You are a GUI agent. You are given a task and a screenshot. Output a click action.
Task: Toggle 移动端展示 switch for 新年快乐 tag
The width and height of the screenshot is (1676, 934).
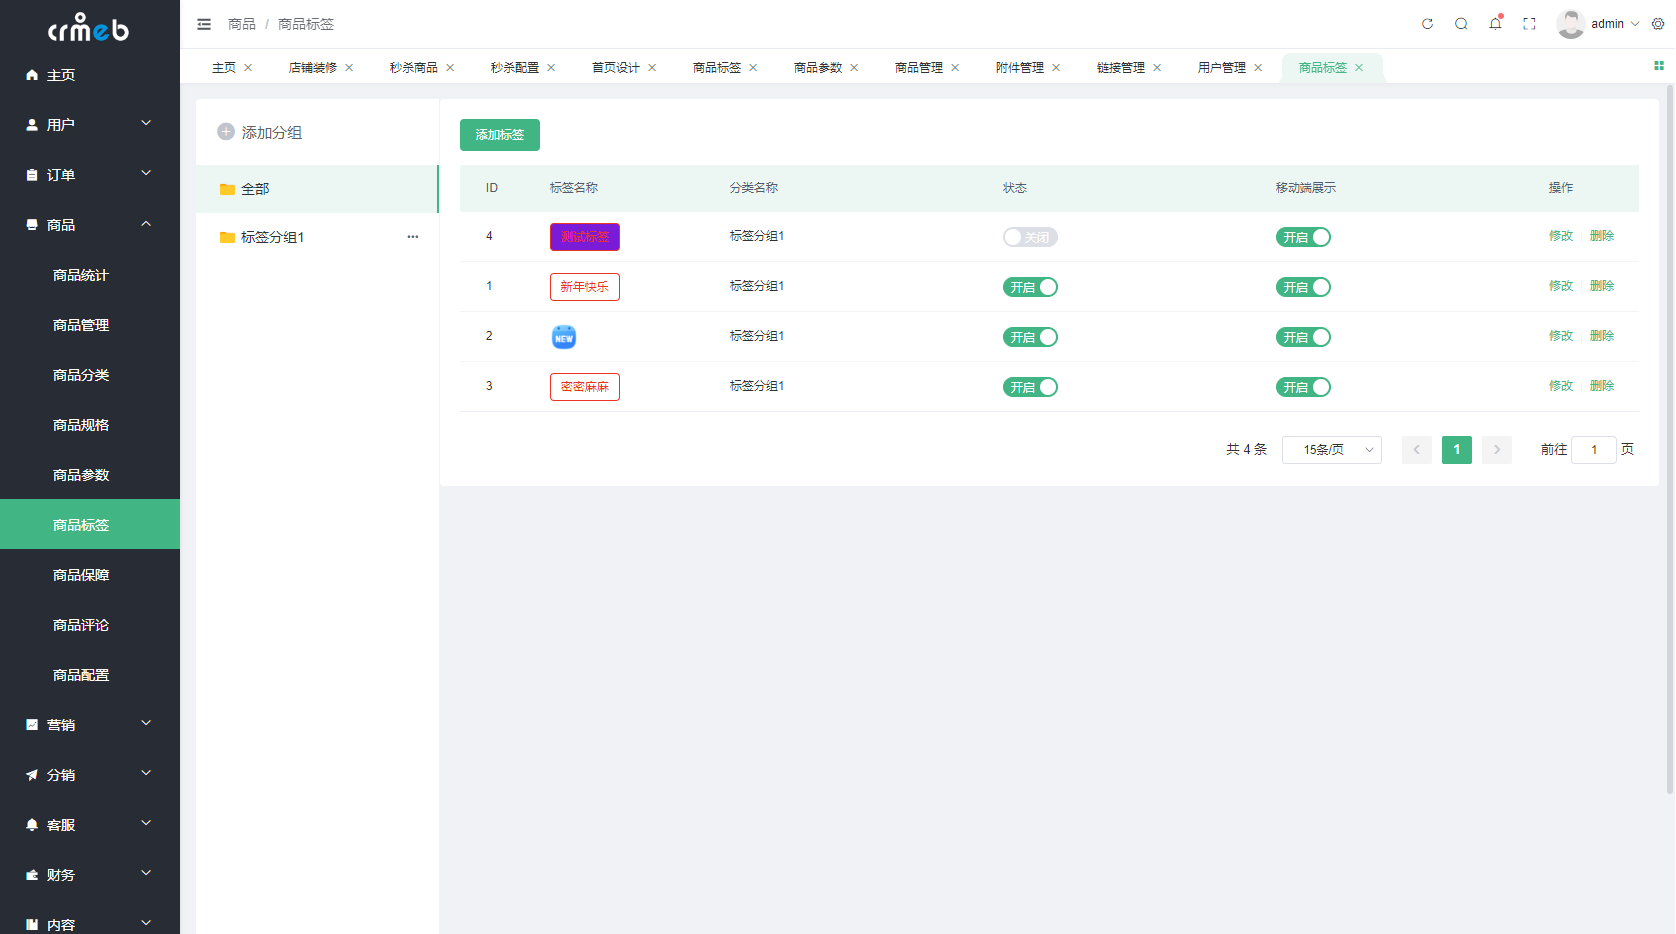(1303, 287)
